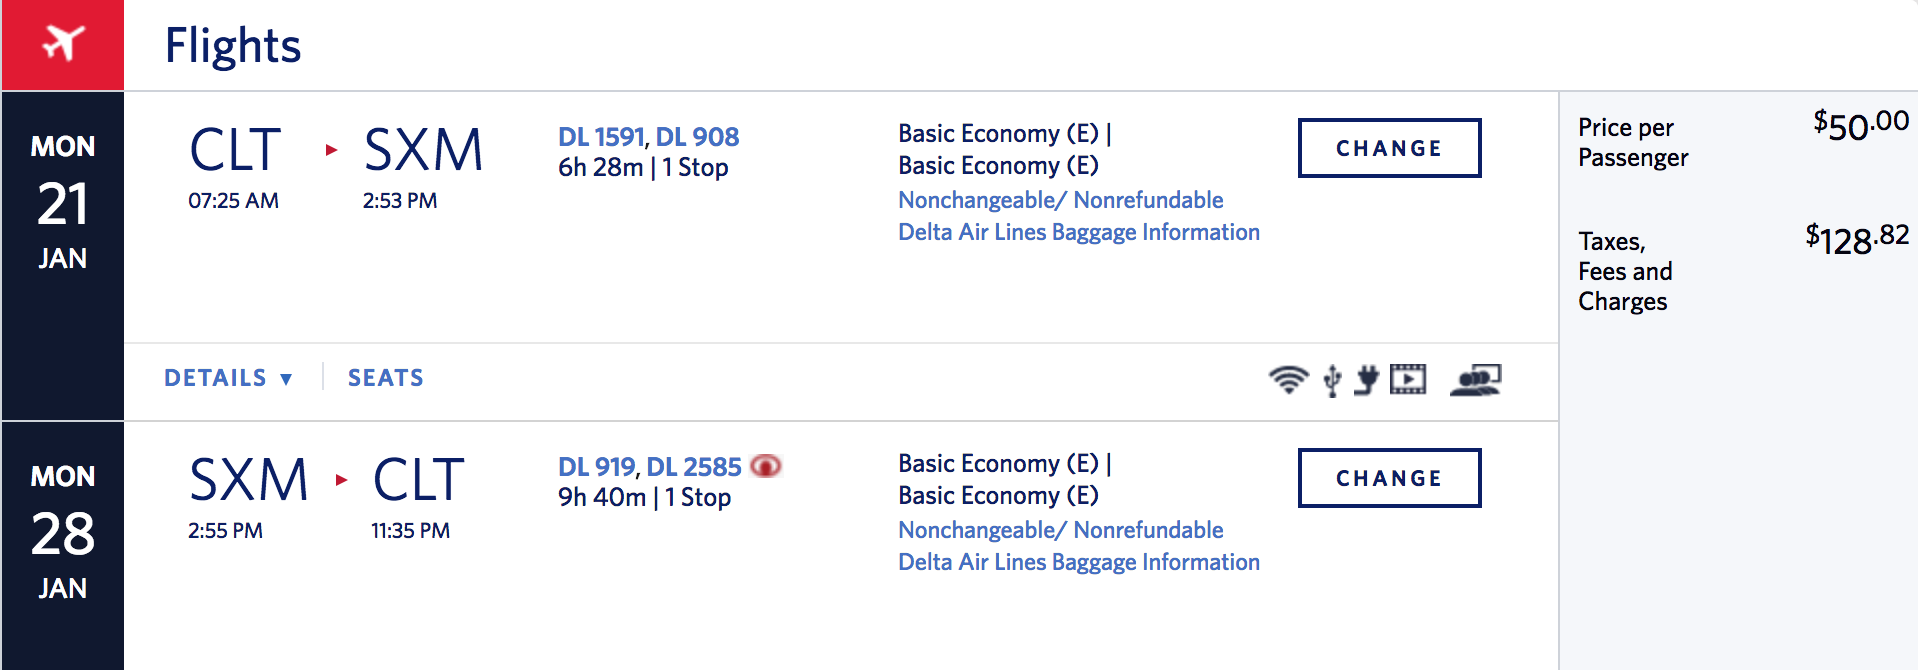Open flight DL 1591 link
This screenshot has height=670, width=1918.
(601, 137)
